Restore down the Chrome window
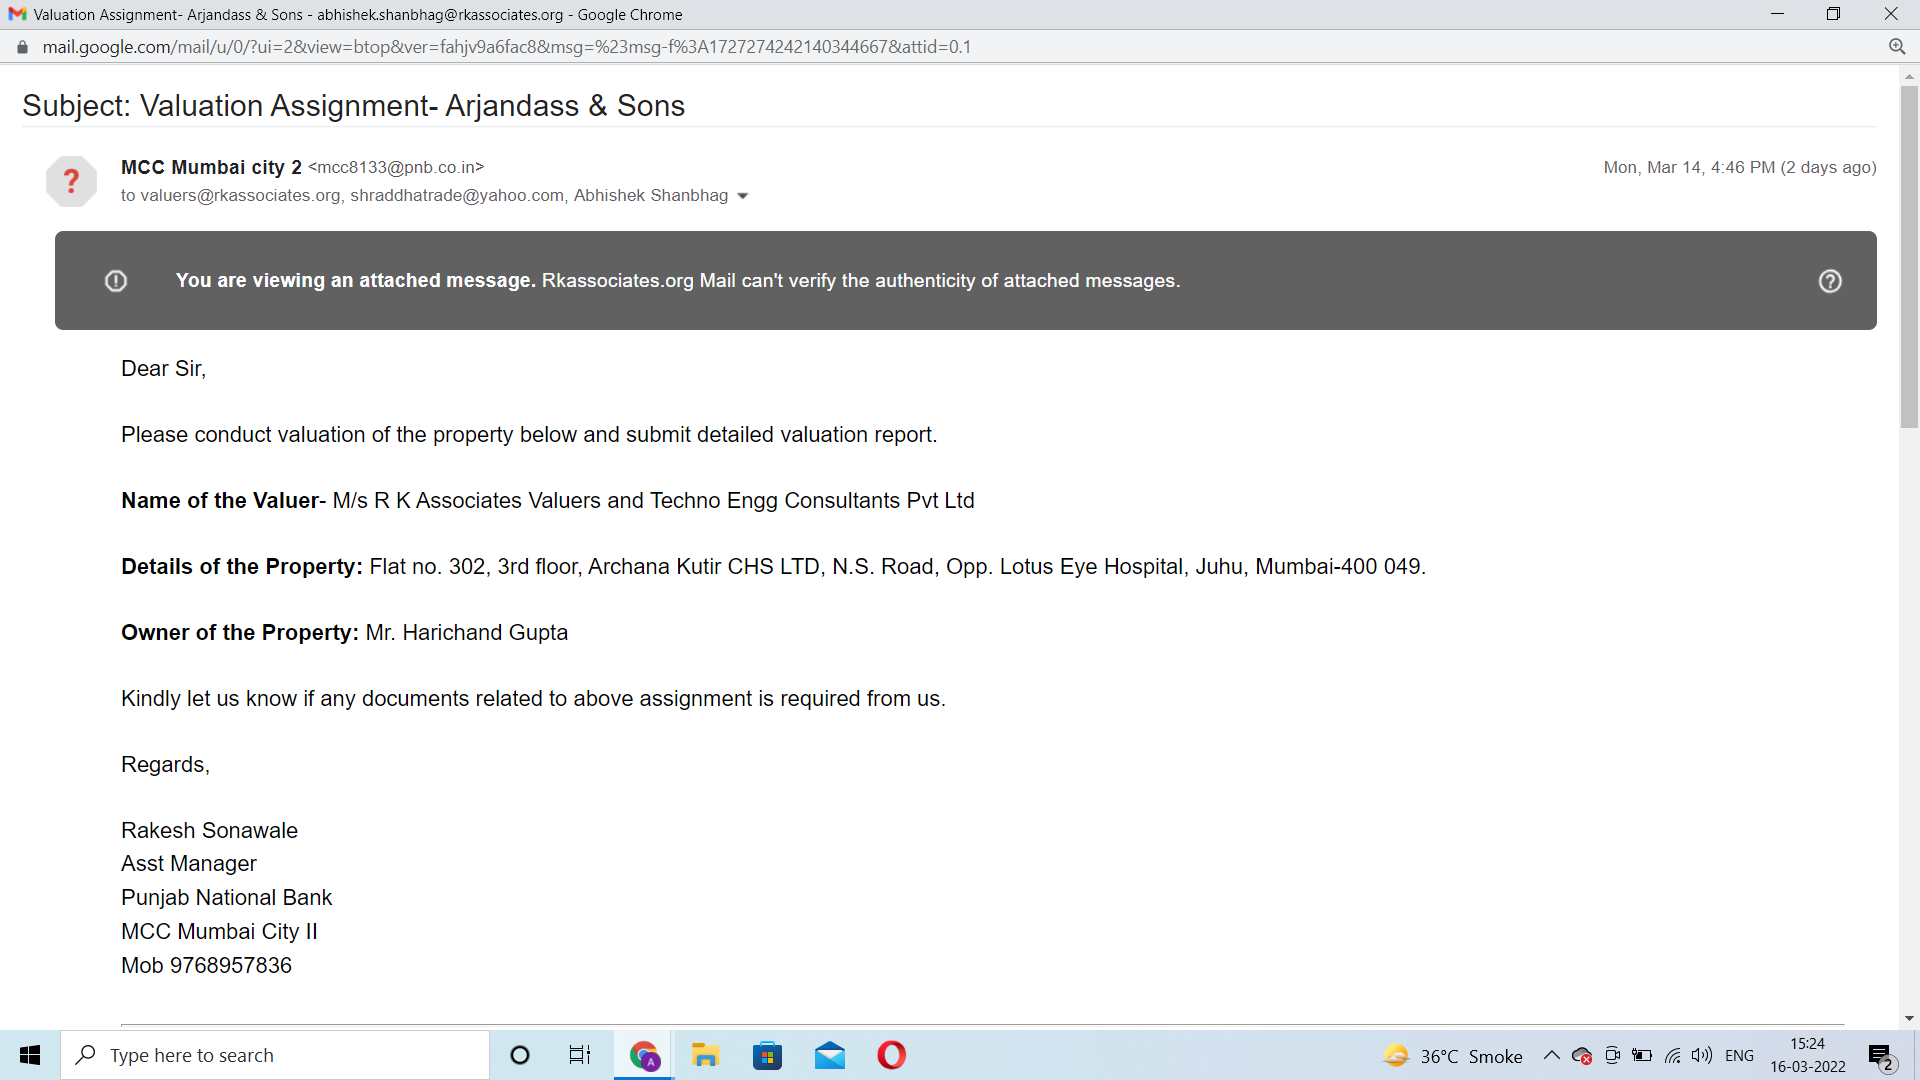This screenshot has height=1080, width=1920. (x=1833, y=14)
